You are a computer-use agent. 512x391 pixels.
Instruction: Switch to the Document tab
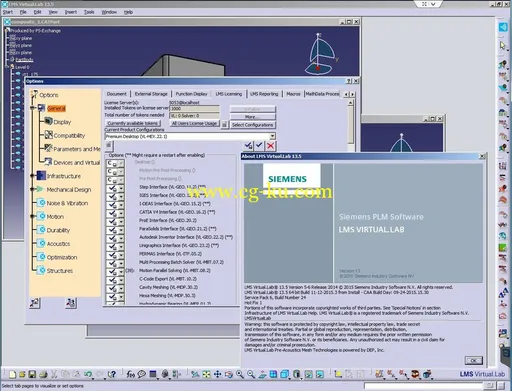click(117, 94)
